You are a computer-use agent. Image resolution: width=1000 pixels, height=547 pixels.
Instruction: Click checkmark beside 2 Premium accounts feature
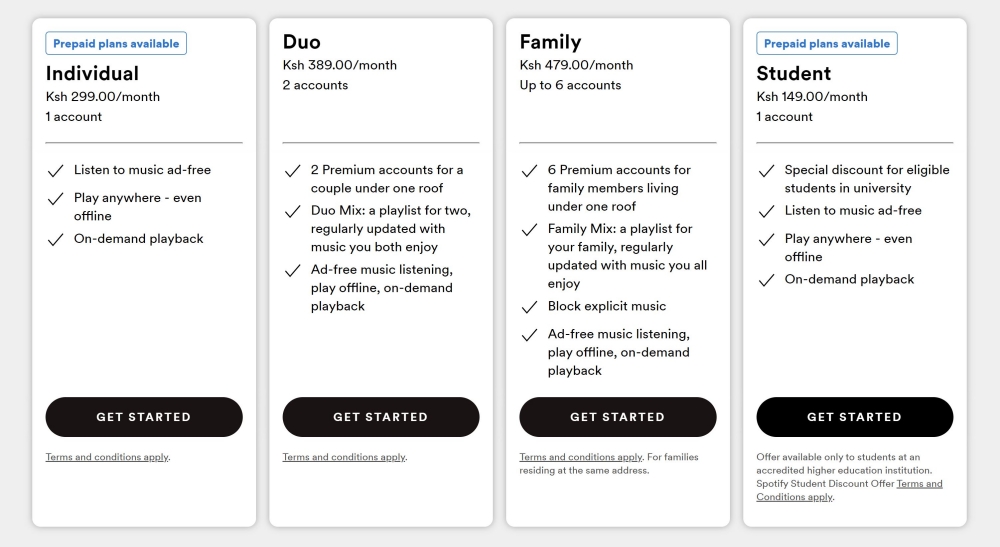click(x=293, y=171)
